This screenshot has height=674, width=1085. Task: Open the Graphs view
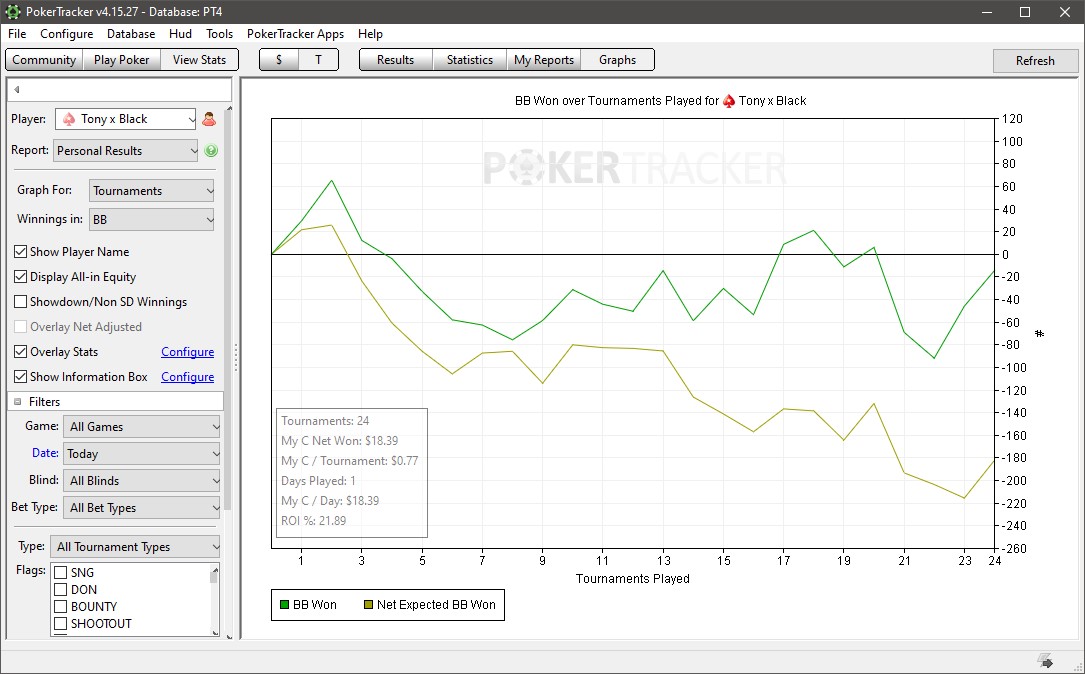point(617,60)
